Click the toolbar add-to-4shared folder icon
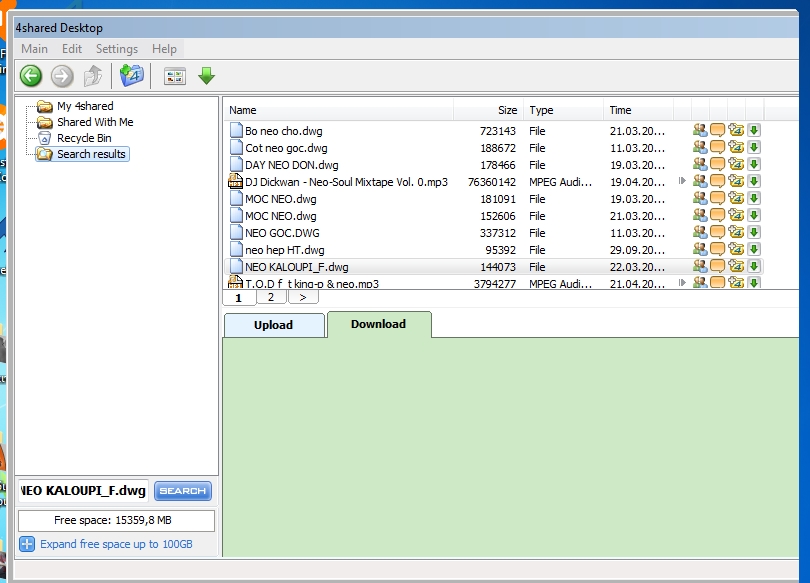The width and height of the screenshot is (810, 583). coord(132,76)
